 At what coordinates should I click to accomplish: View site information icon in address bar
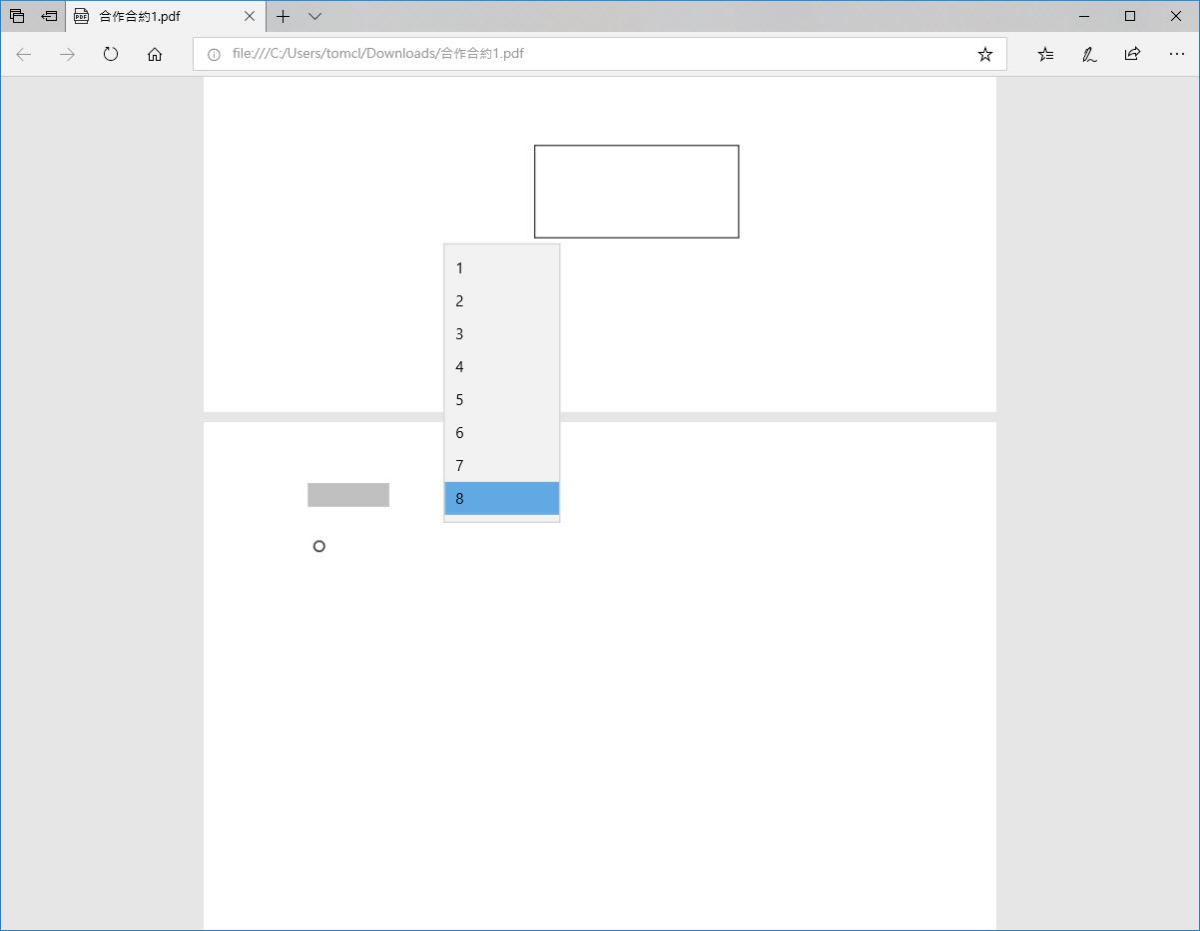tap(213, 54)
